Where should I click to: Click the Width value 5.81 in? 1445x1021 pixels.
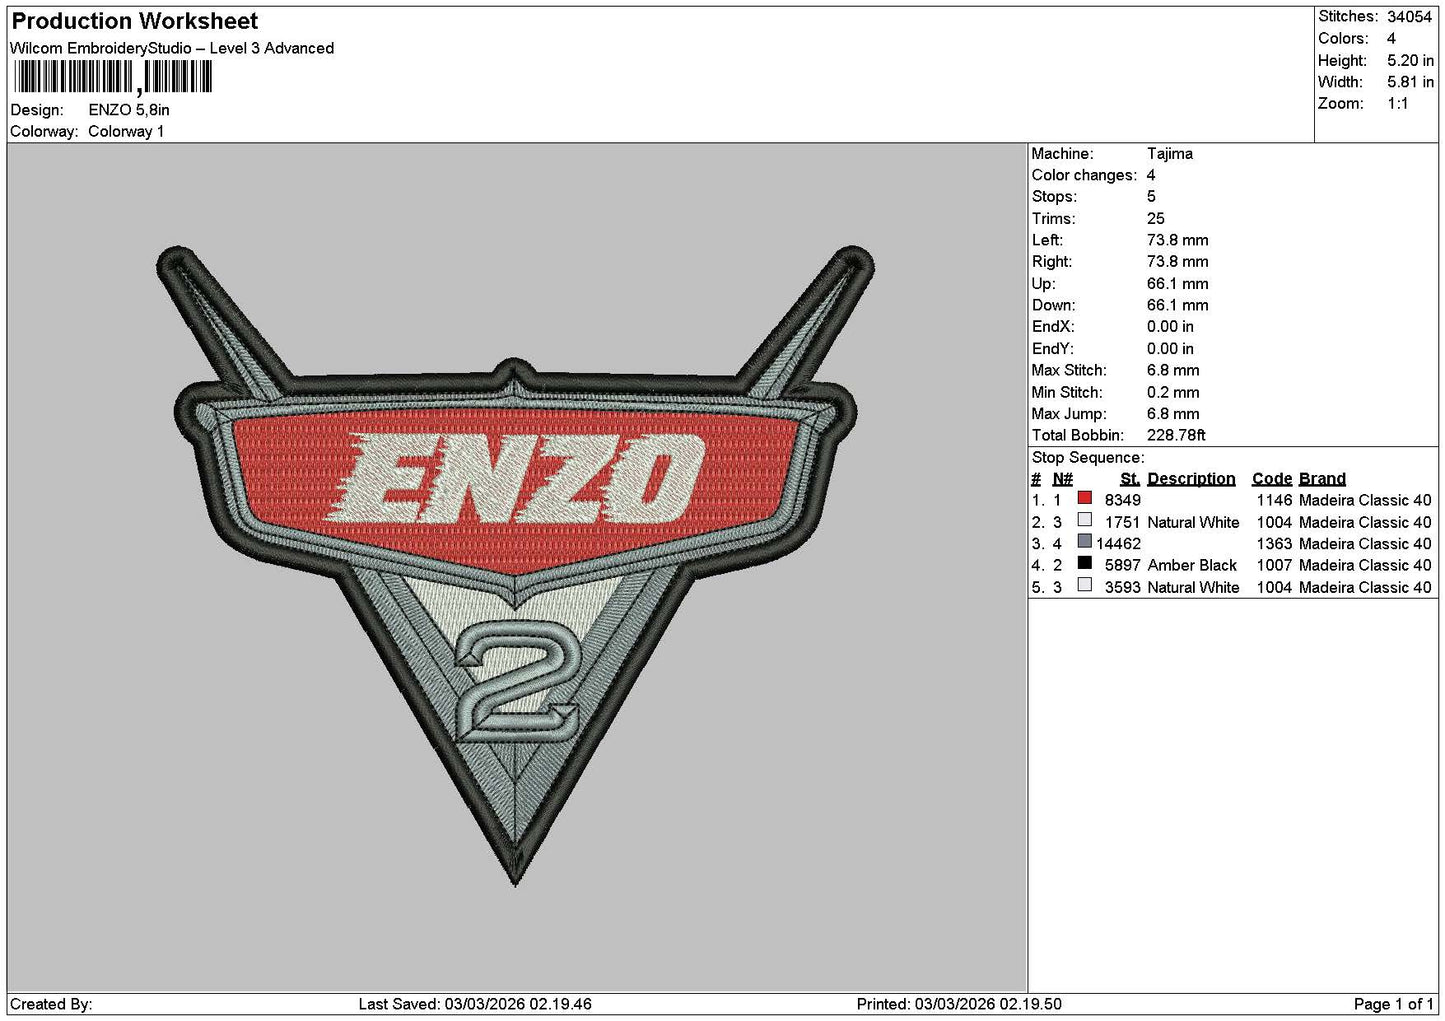(x=1410, y=82)
